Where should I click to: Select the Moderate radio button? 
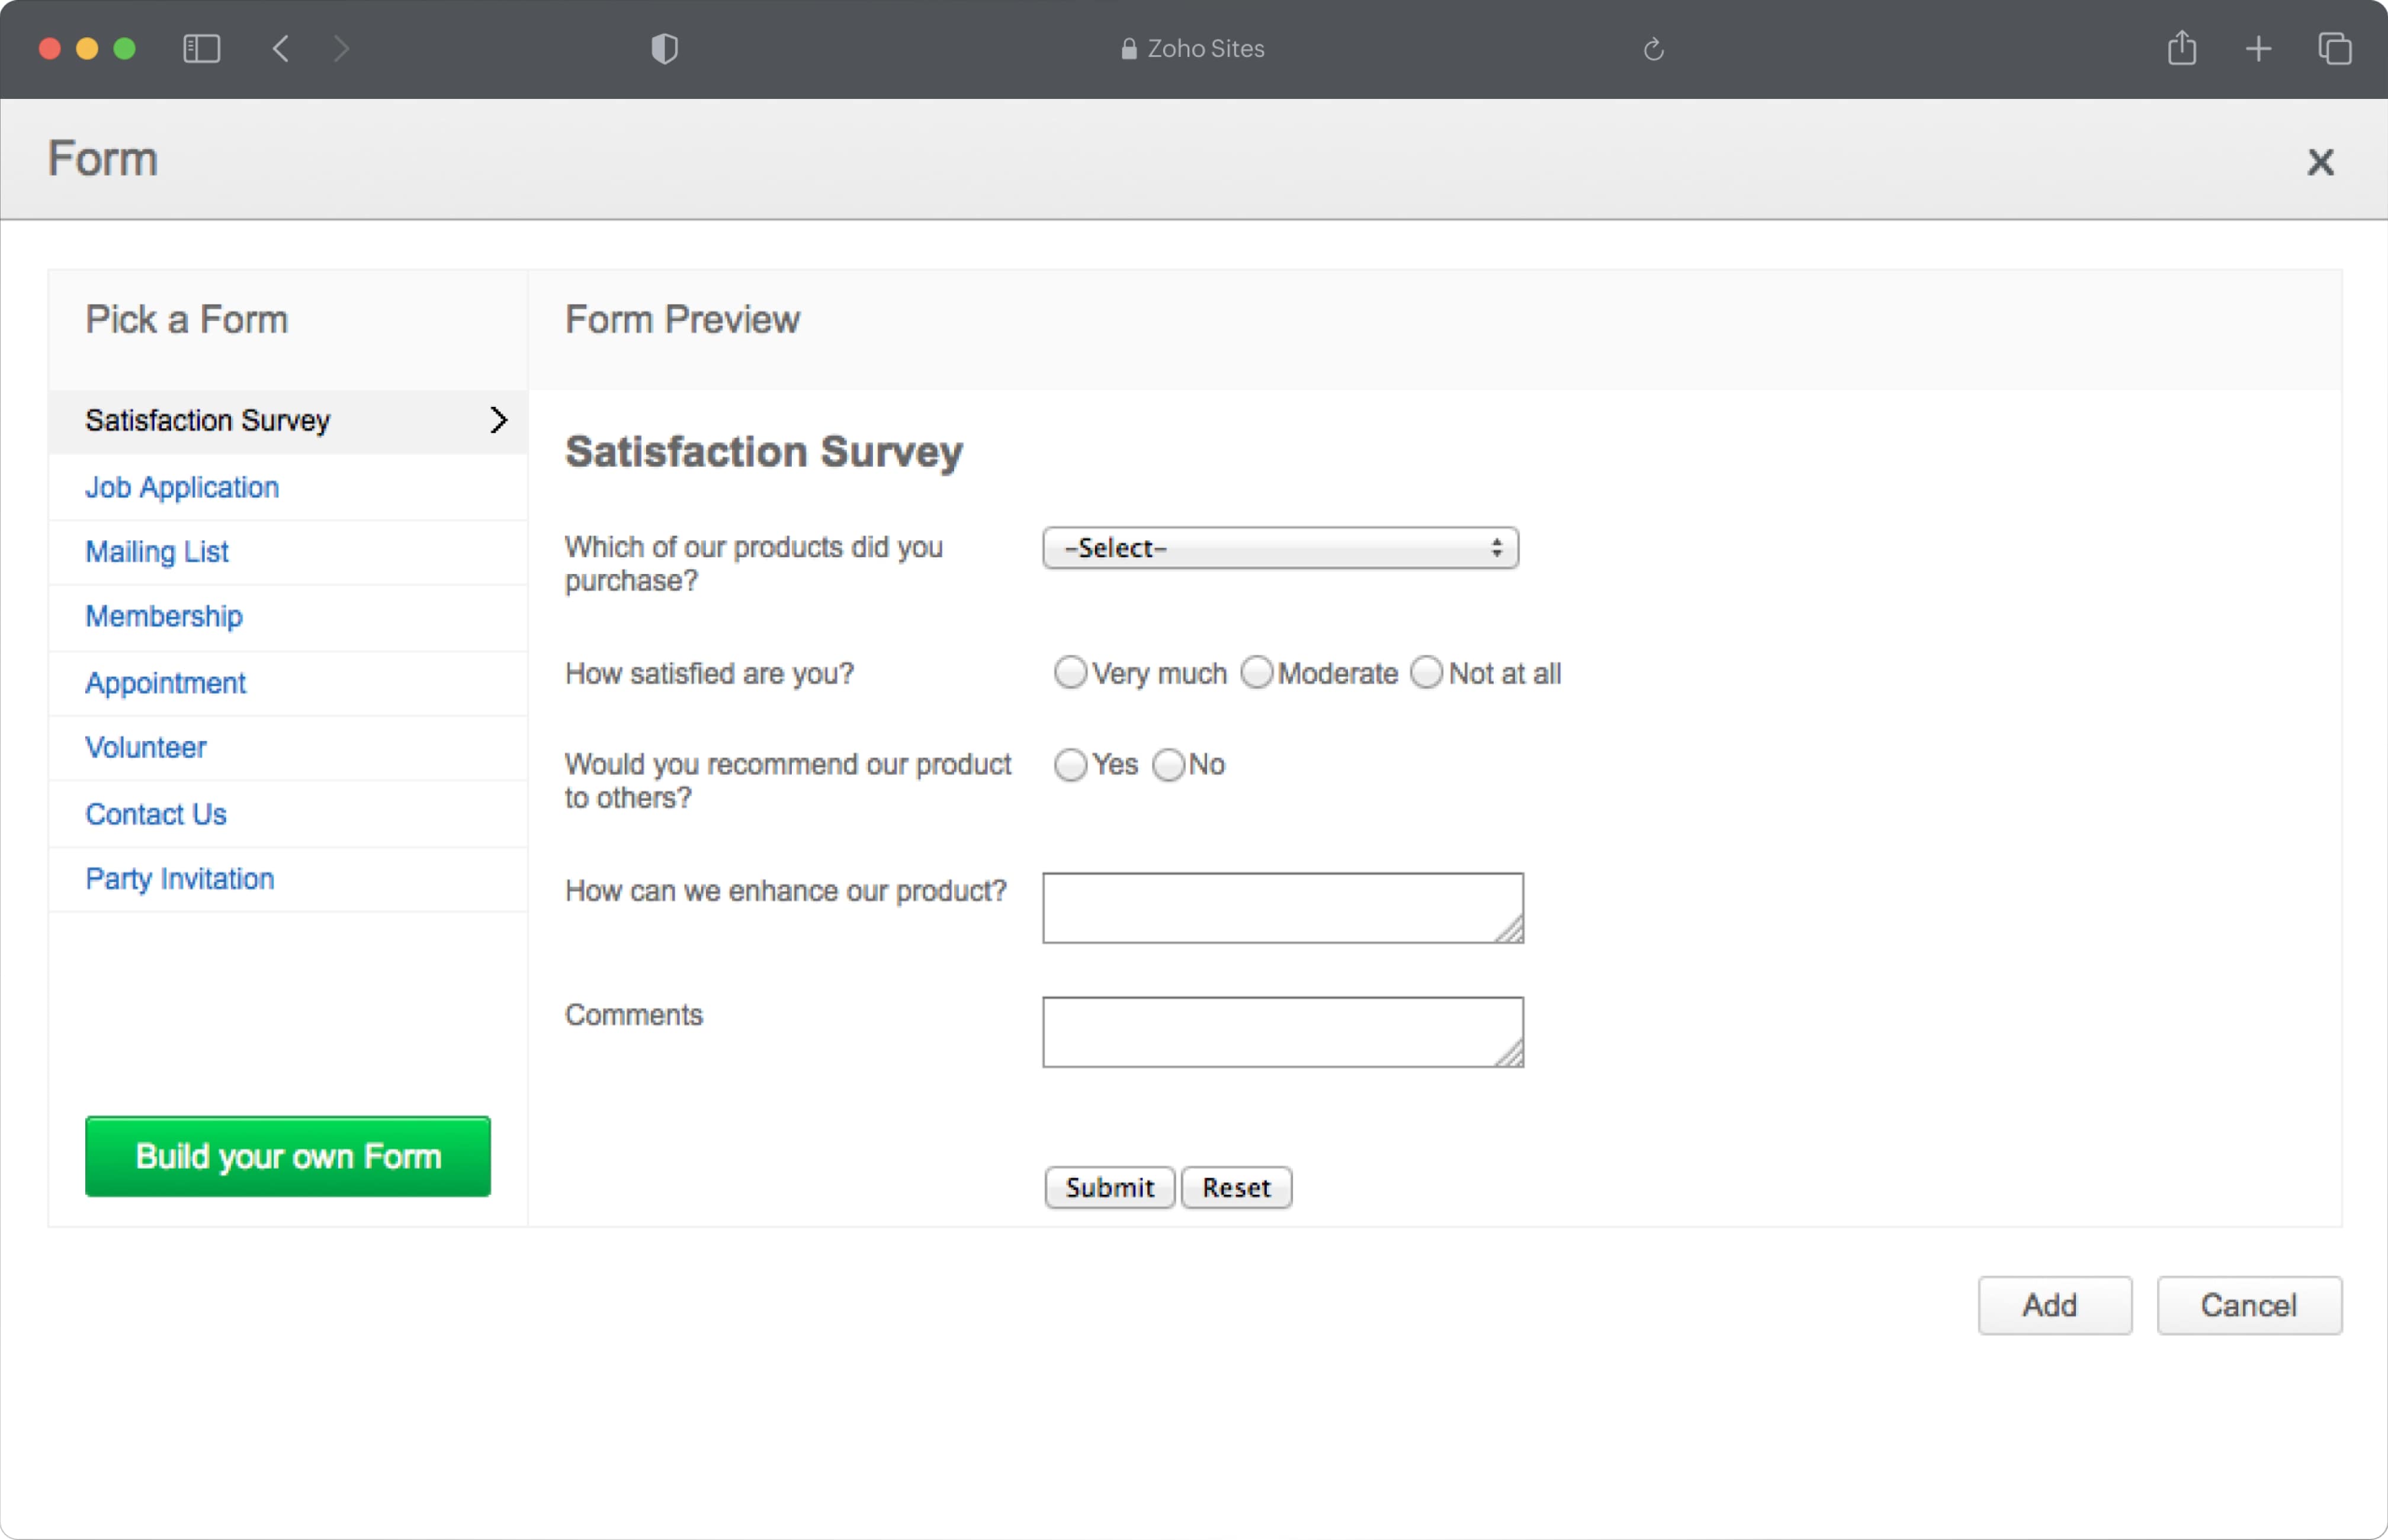1256,672
